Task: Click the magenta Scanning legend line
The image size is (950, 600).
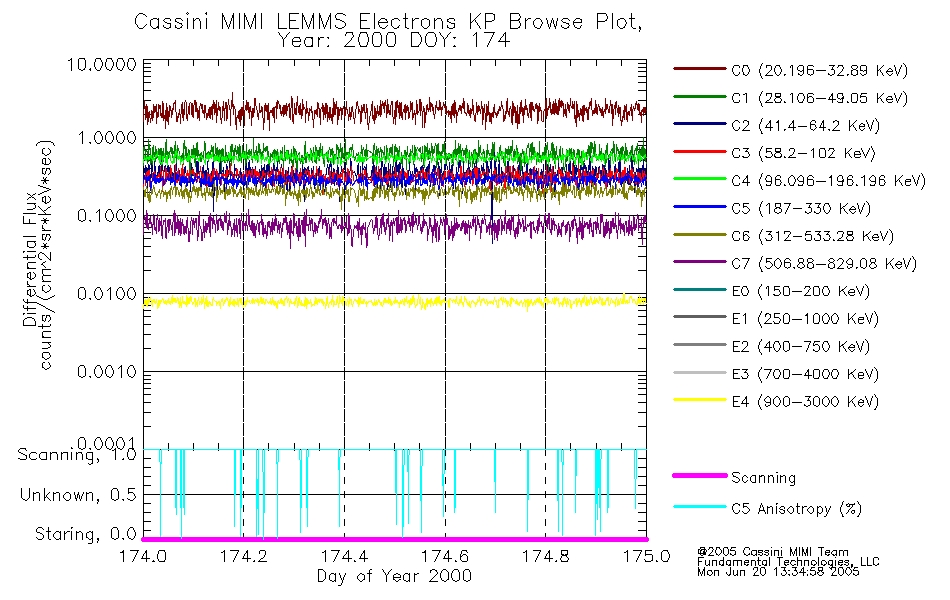Action: (699, 476)
